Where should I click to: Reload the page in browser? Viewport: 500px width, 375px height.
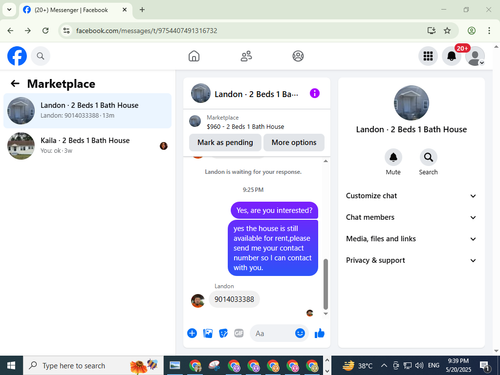coord(45,31)
